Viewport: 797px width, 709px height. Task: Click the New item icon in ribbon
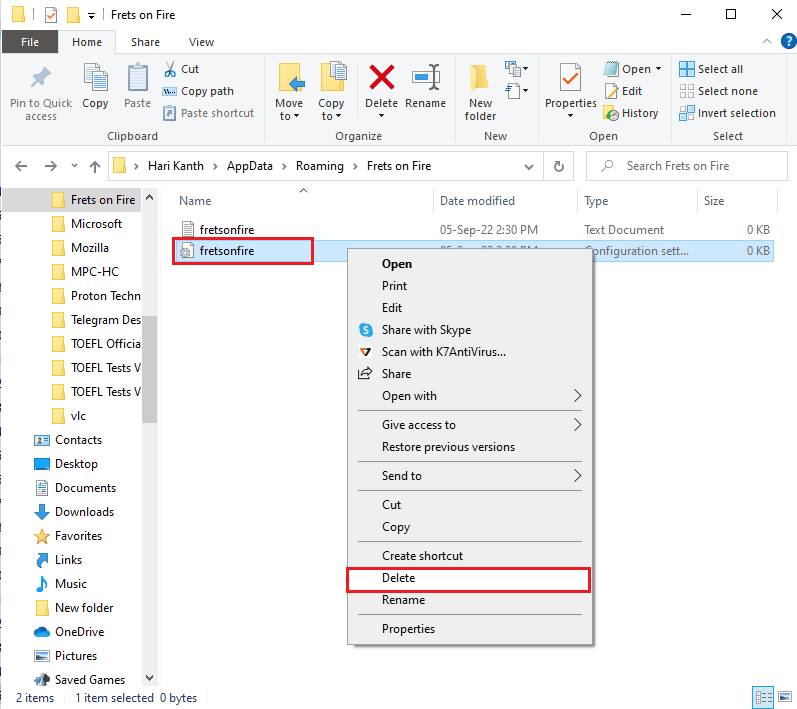[516, 68]
